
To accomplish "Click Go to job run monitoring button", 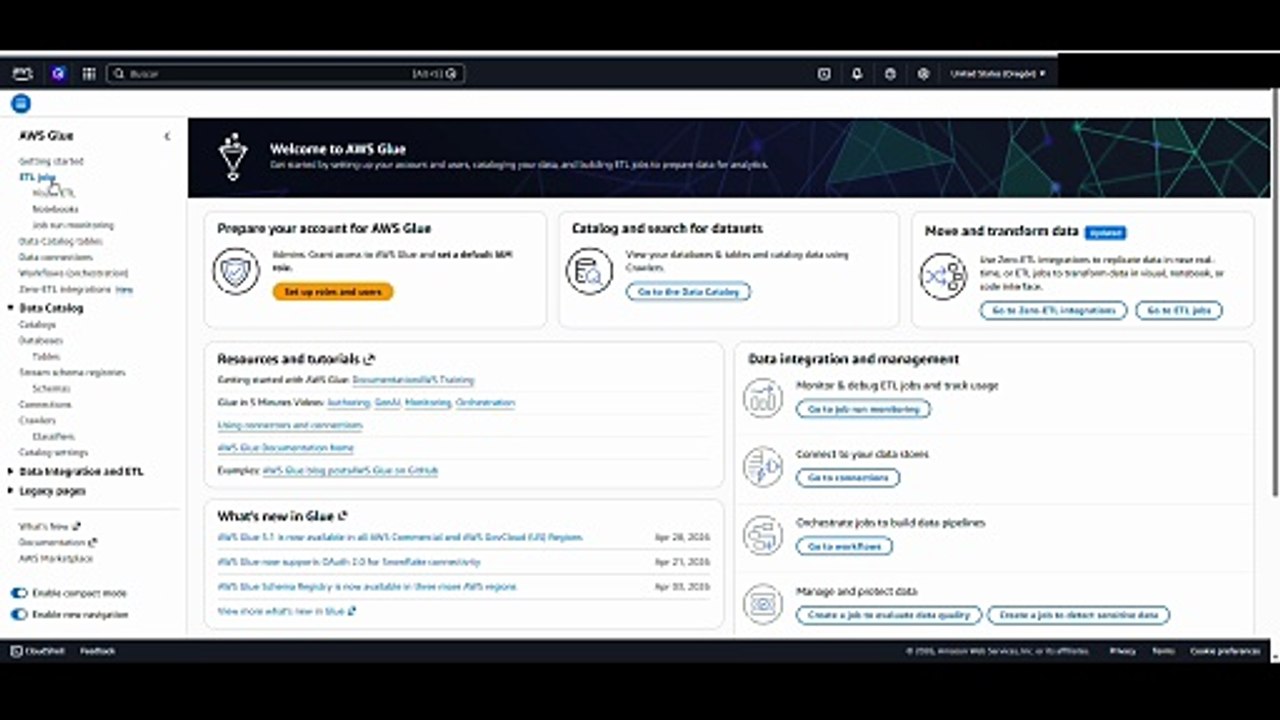I will (x=863, y=409).
